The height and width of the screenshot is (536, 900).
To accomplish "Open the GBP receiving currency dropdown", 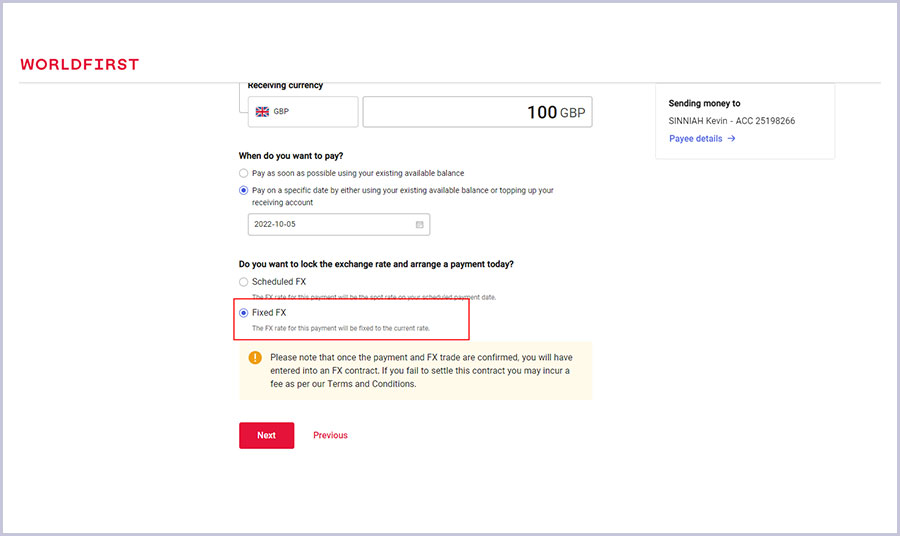I will pos(303,112).
